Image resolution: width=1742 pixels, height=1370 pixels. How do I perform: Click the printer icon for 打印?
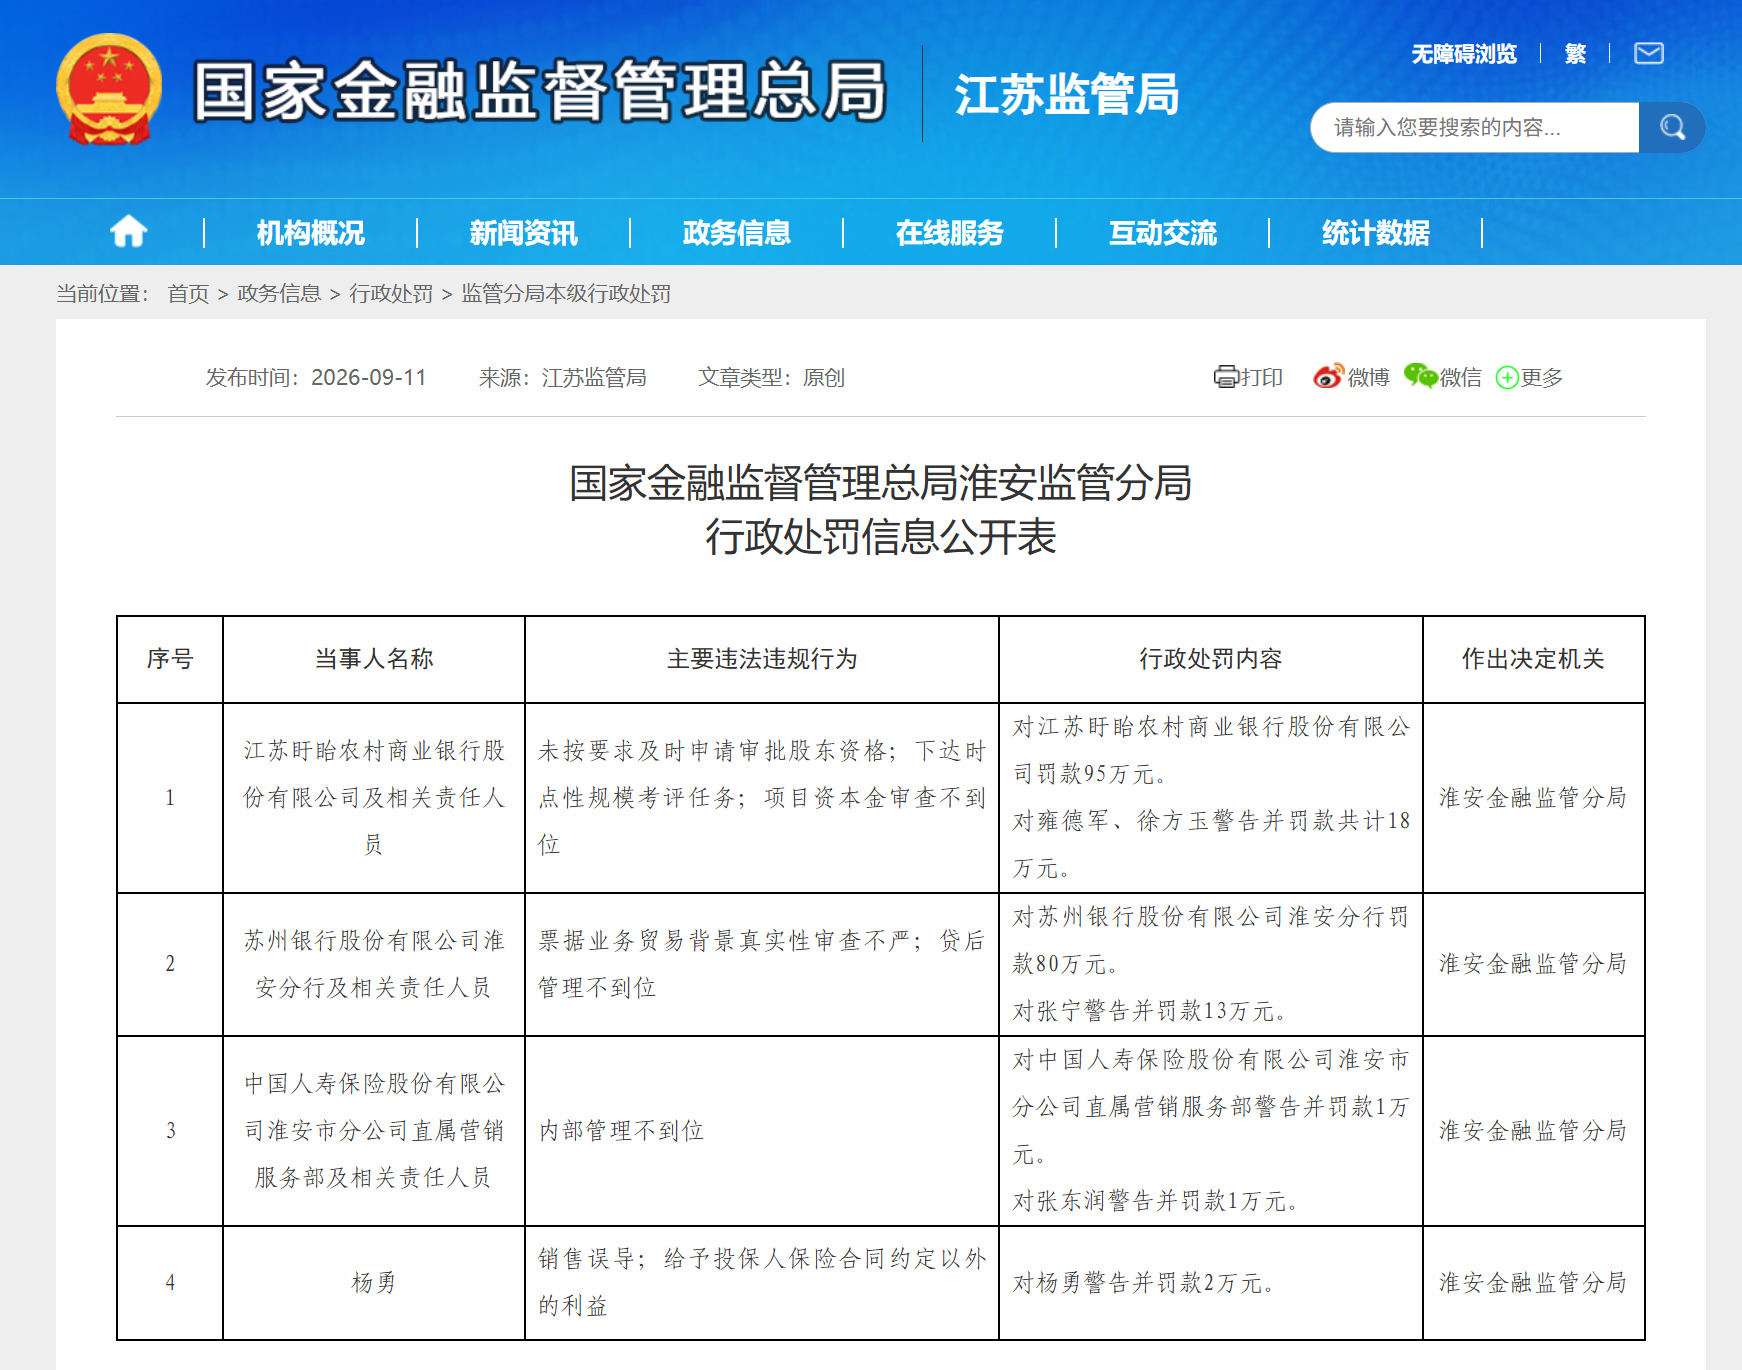(x=1226, y=377)
